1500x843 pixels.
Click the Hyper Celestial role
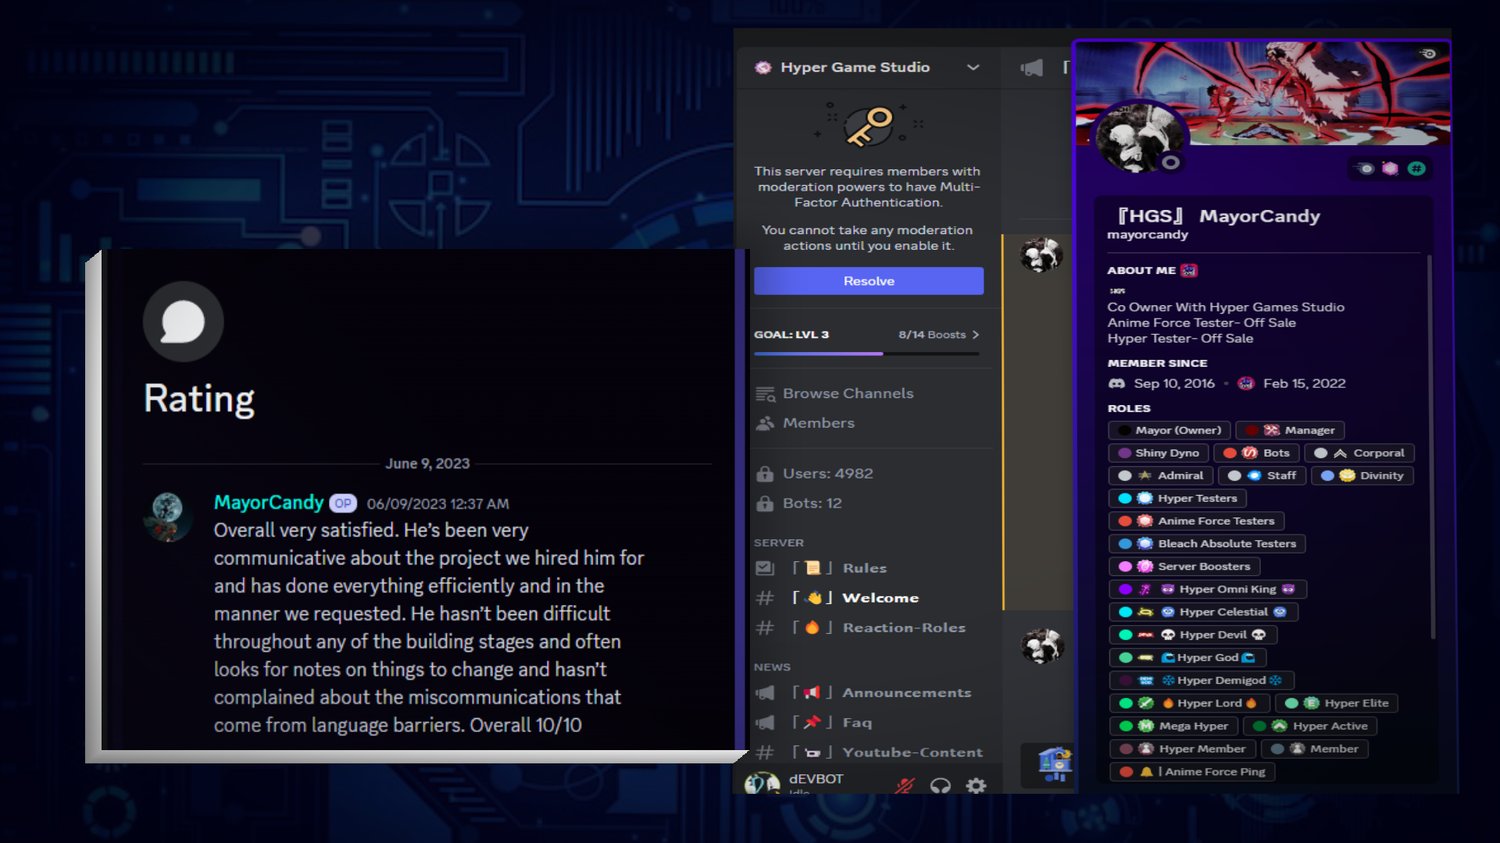click(x=1203, y=612)
